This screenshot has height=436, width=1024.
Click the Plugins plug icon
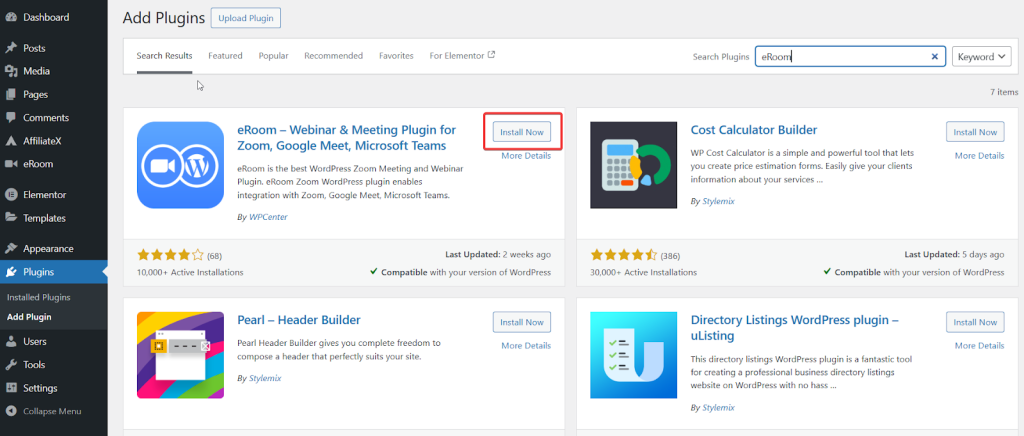click(x=10, y=272)
